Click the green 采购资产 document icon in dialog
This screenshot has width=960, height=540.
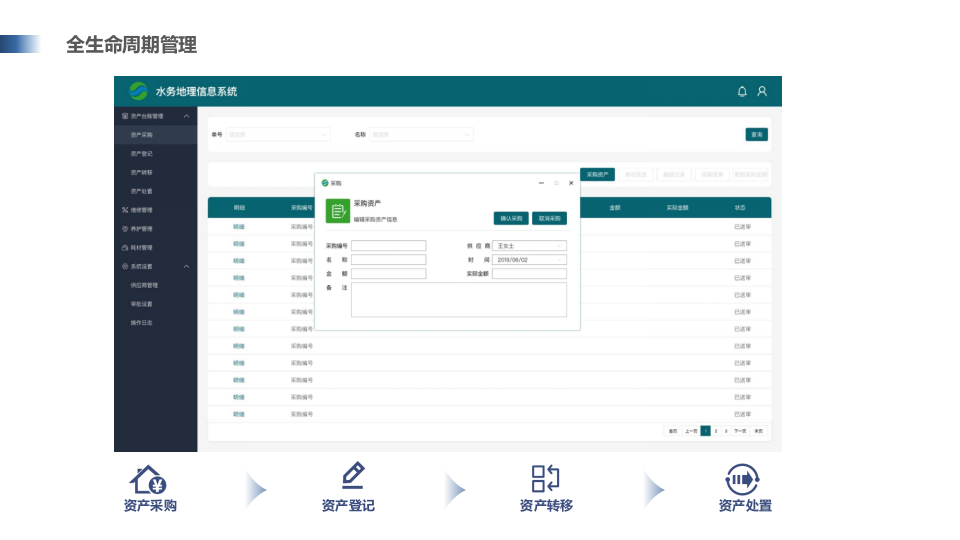point(338,210)
